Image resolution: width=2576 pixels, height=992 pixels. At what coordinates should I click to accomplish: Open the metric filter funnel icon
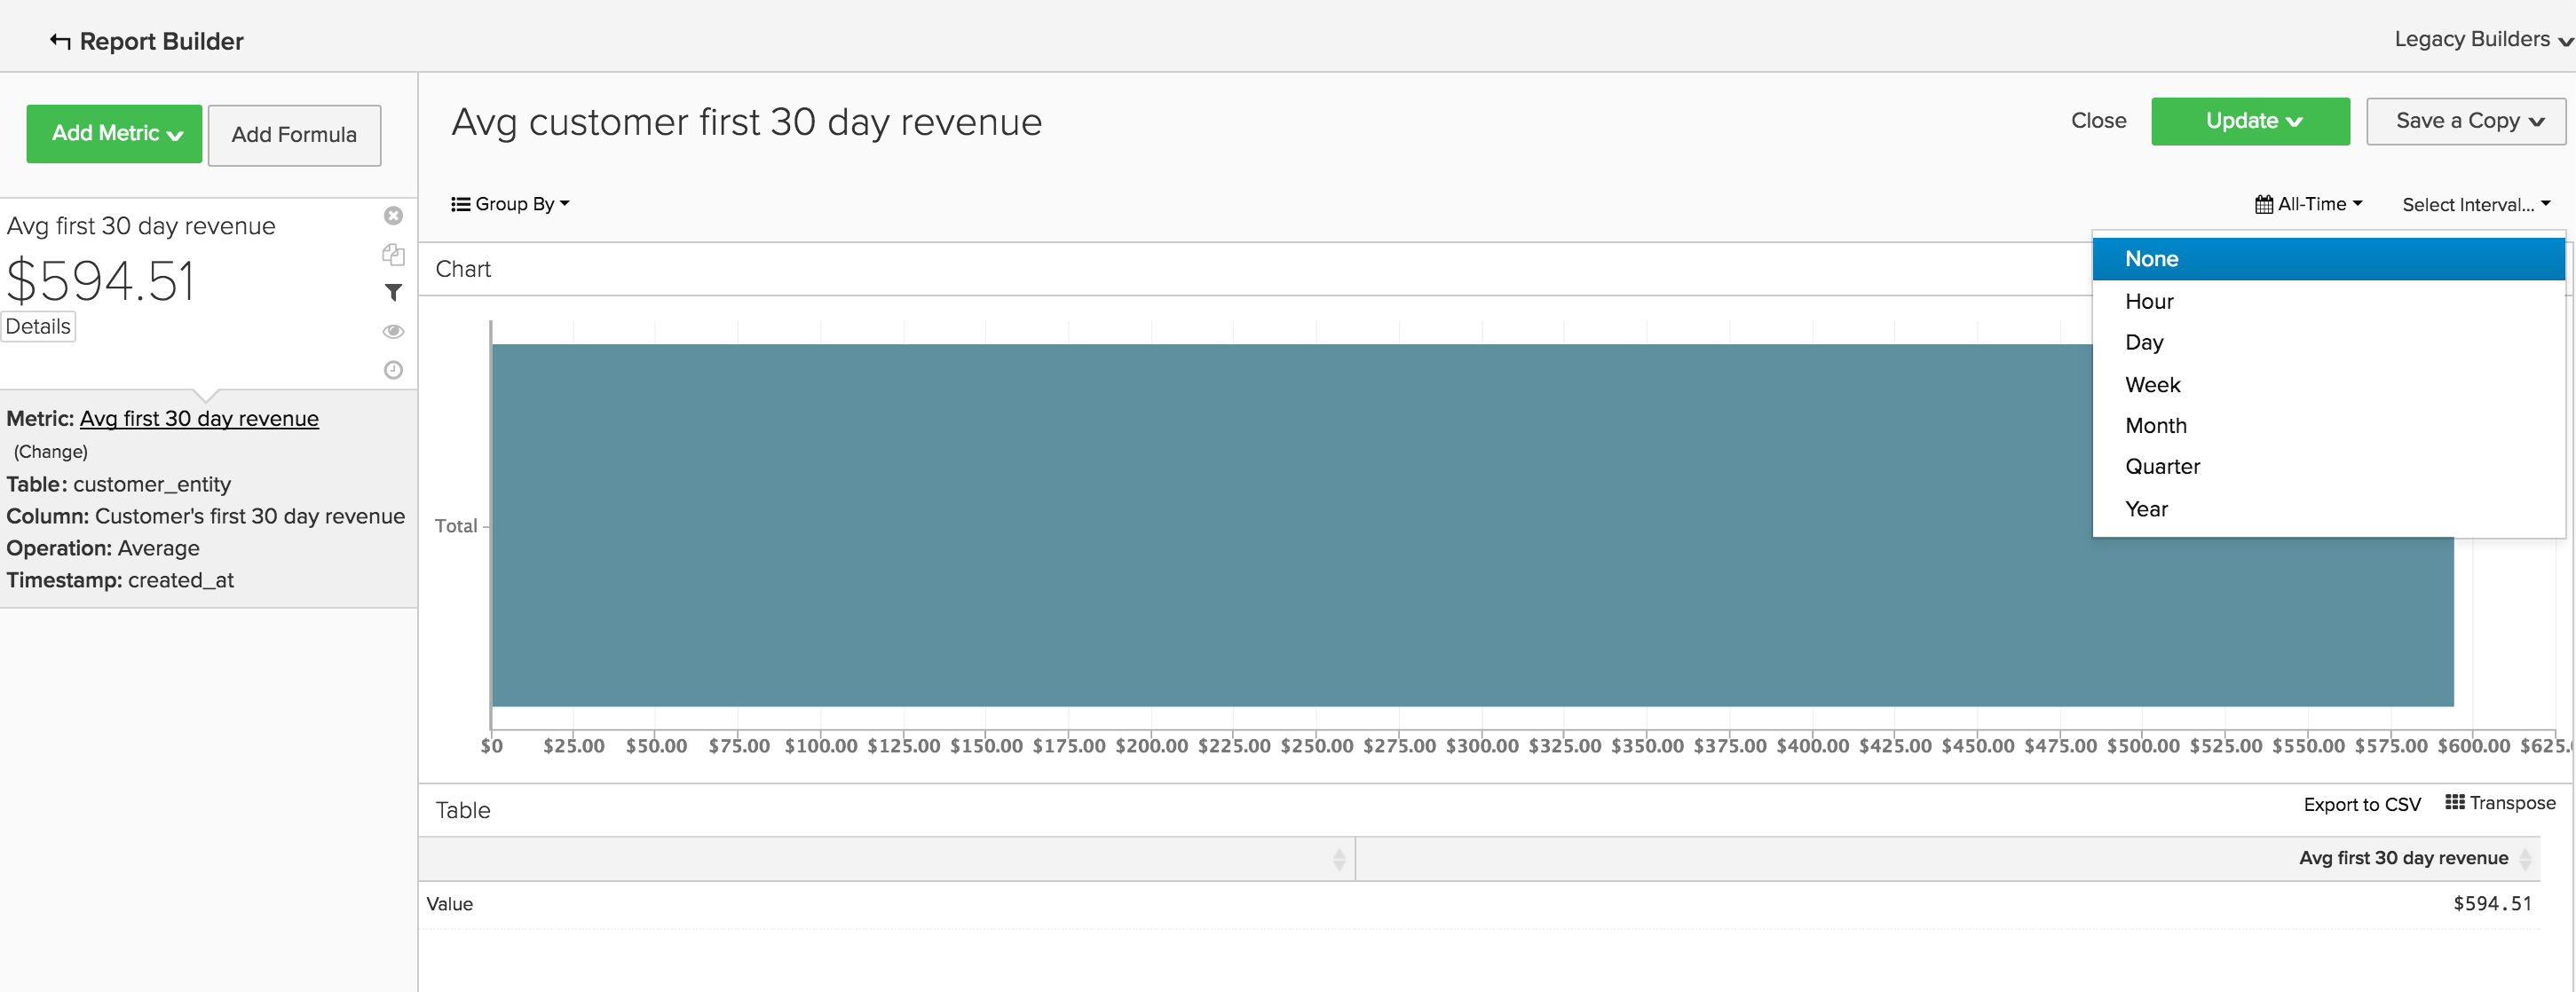[x=393, y=292]
